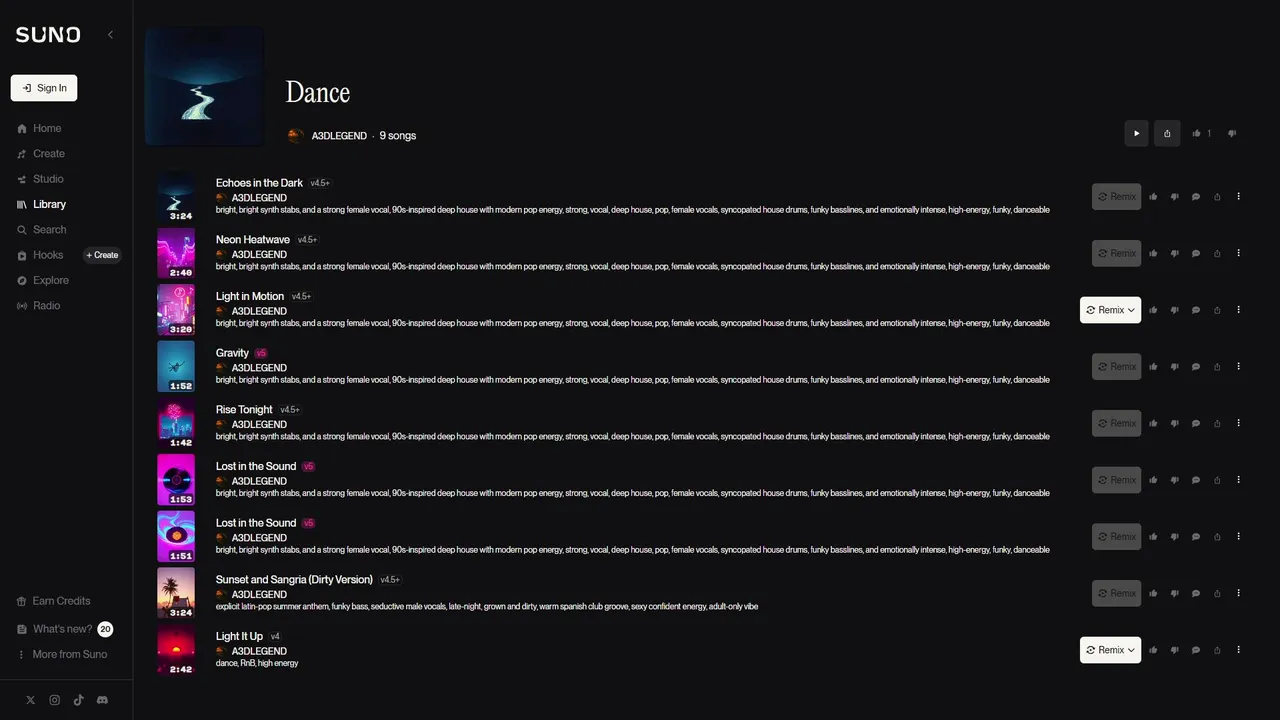Open the TikTok social icon
The height and width of the screenshot is (720, 1280).
(78, 700)
